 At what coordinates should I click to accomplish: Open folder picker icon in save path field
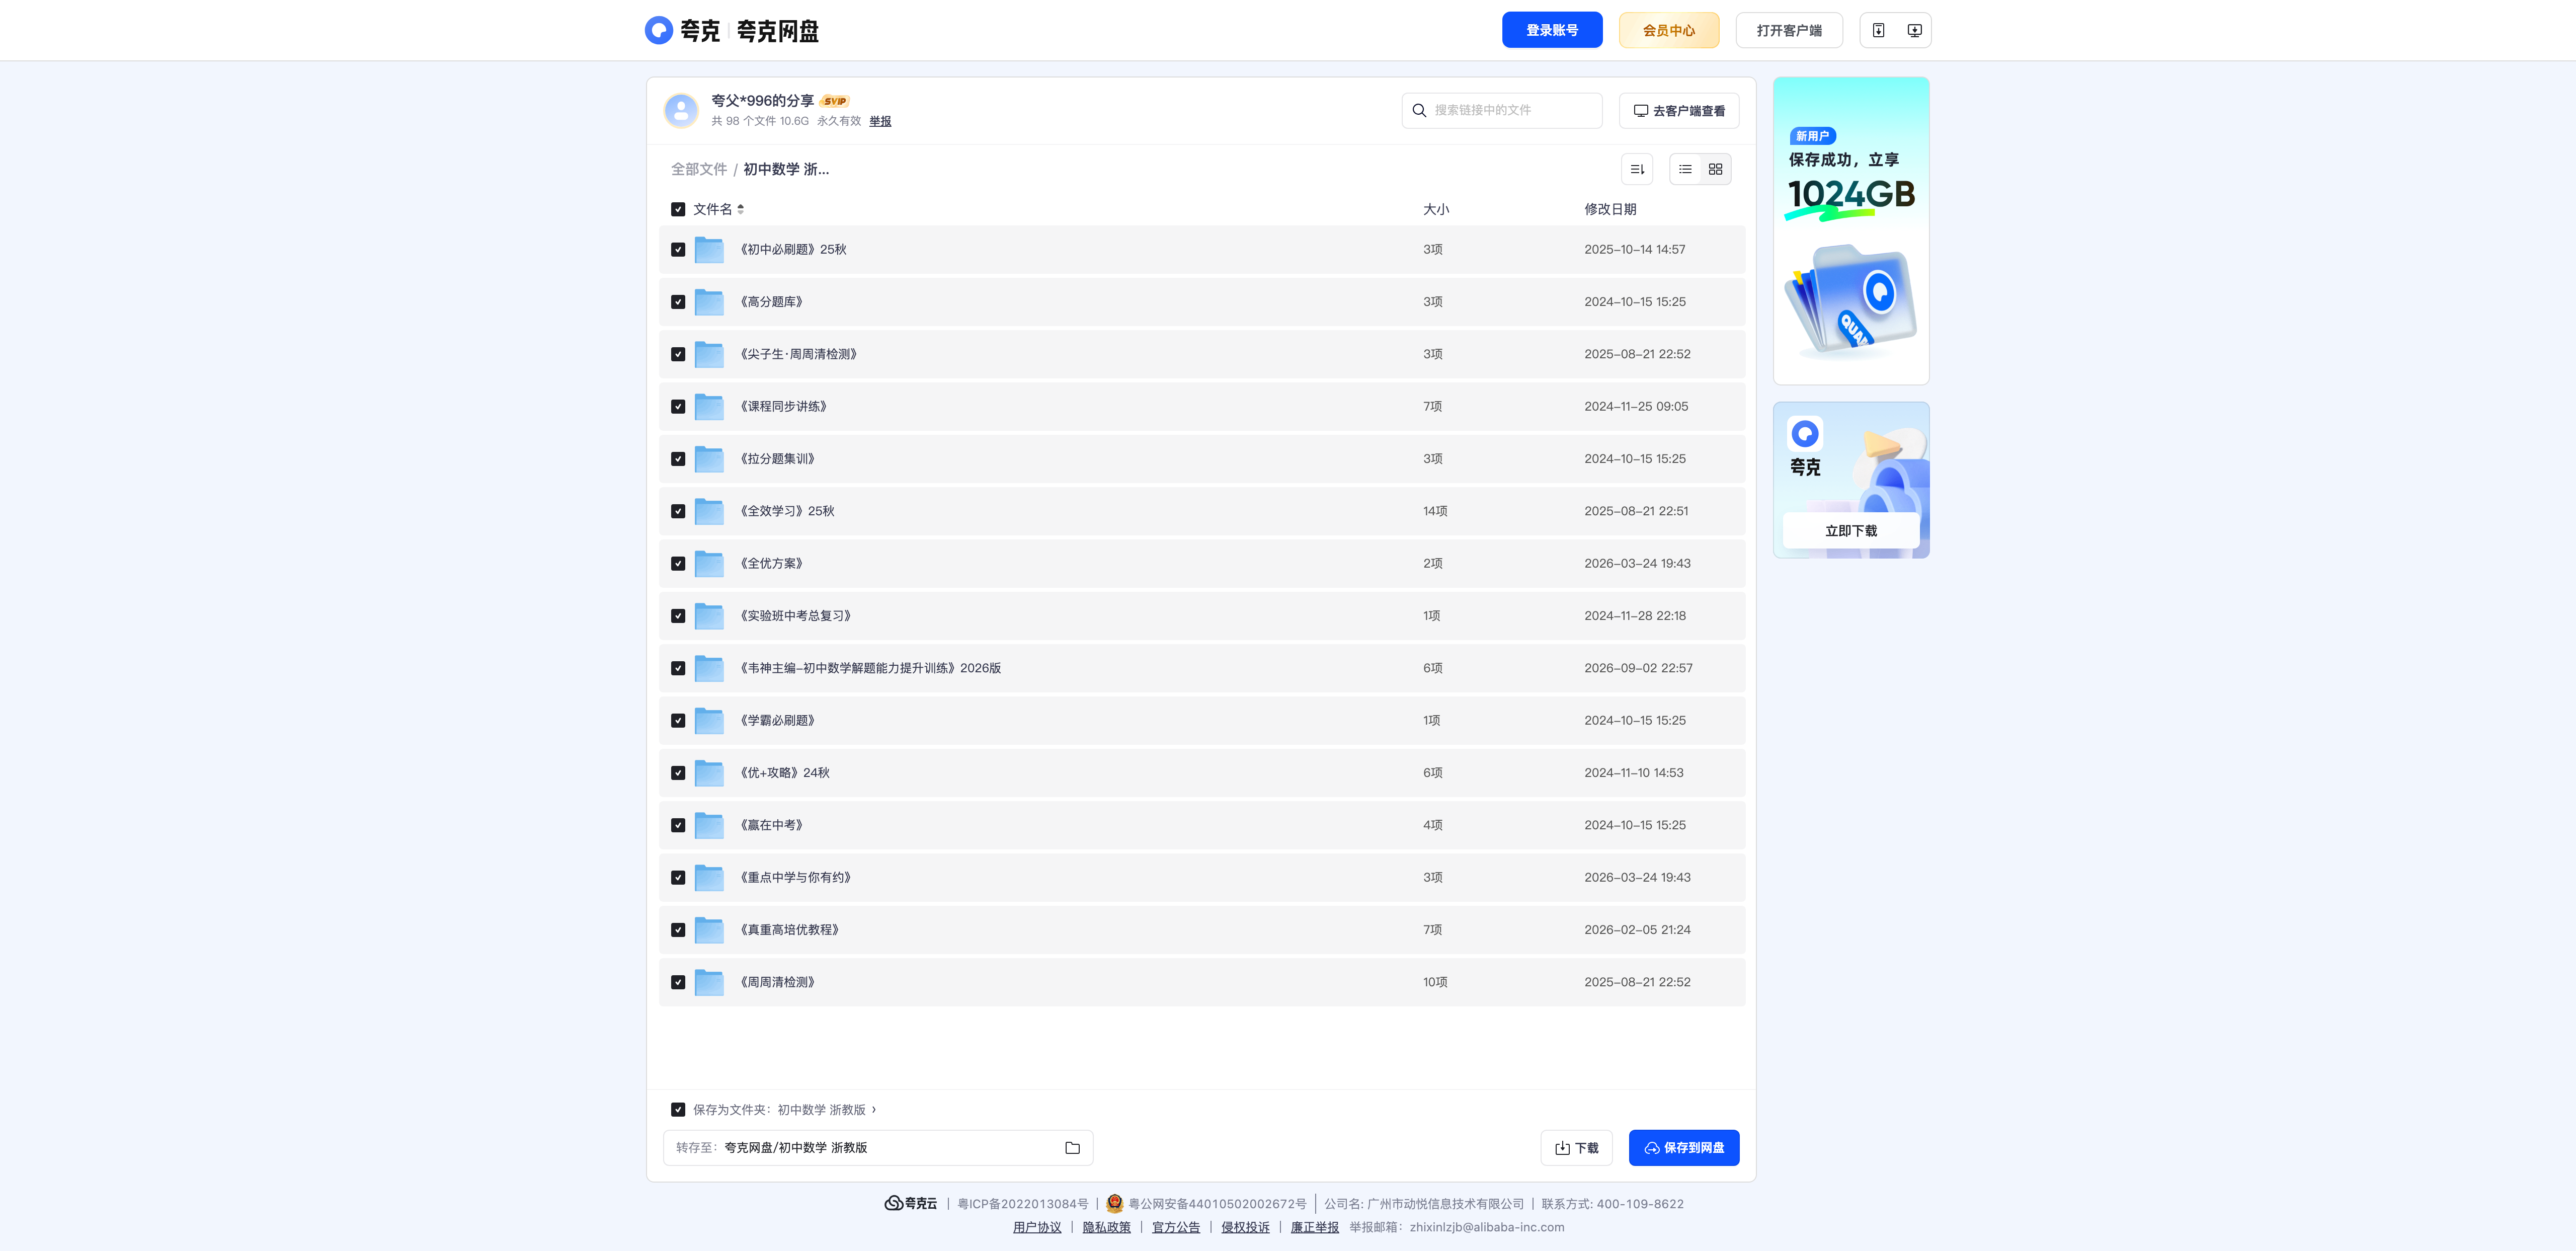click(x=1072, y=1148)
